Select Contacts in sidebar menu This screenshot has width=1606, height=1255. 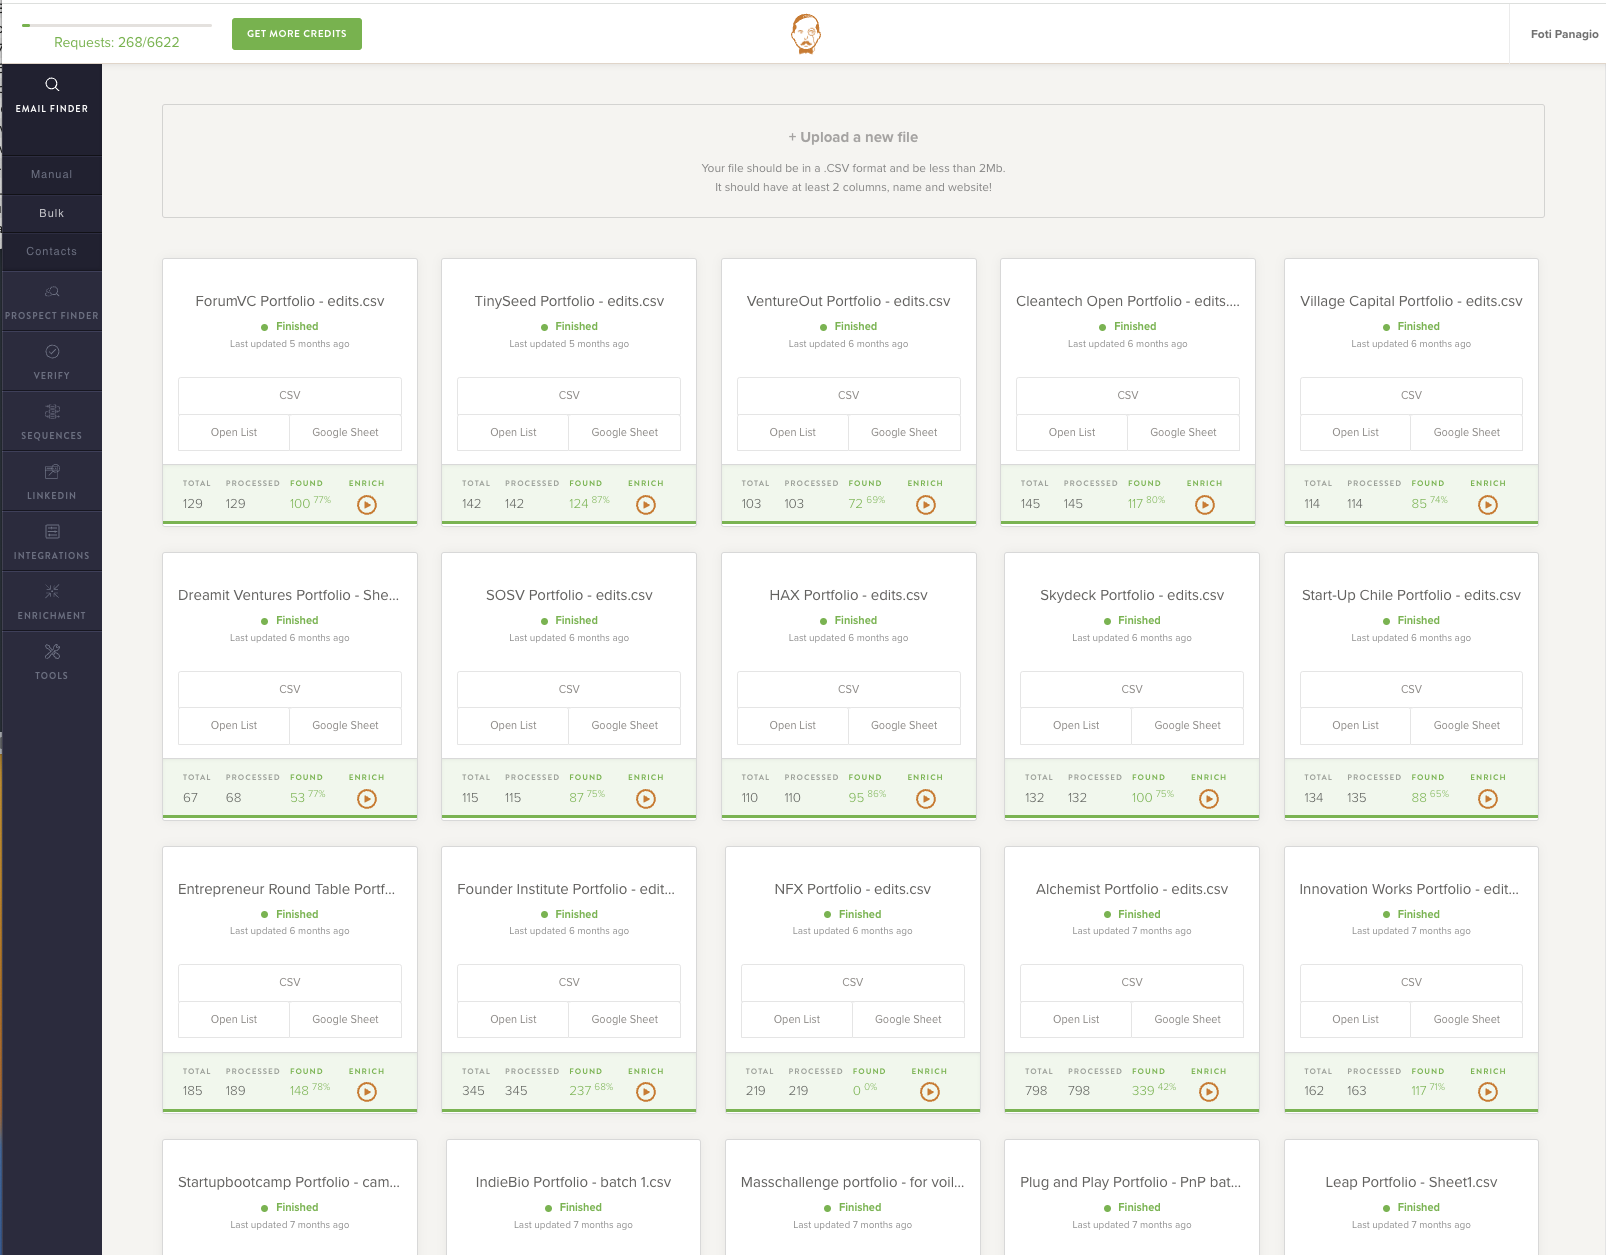52,251
